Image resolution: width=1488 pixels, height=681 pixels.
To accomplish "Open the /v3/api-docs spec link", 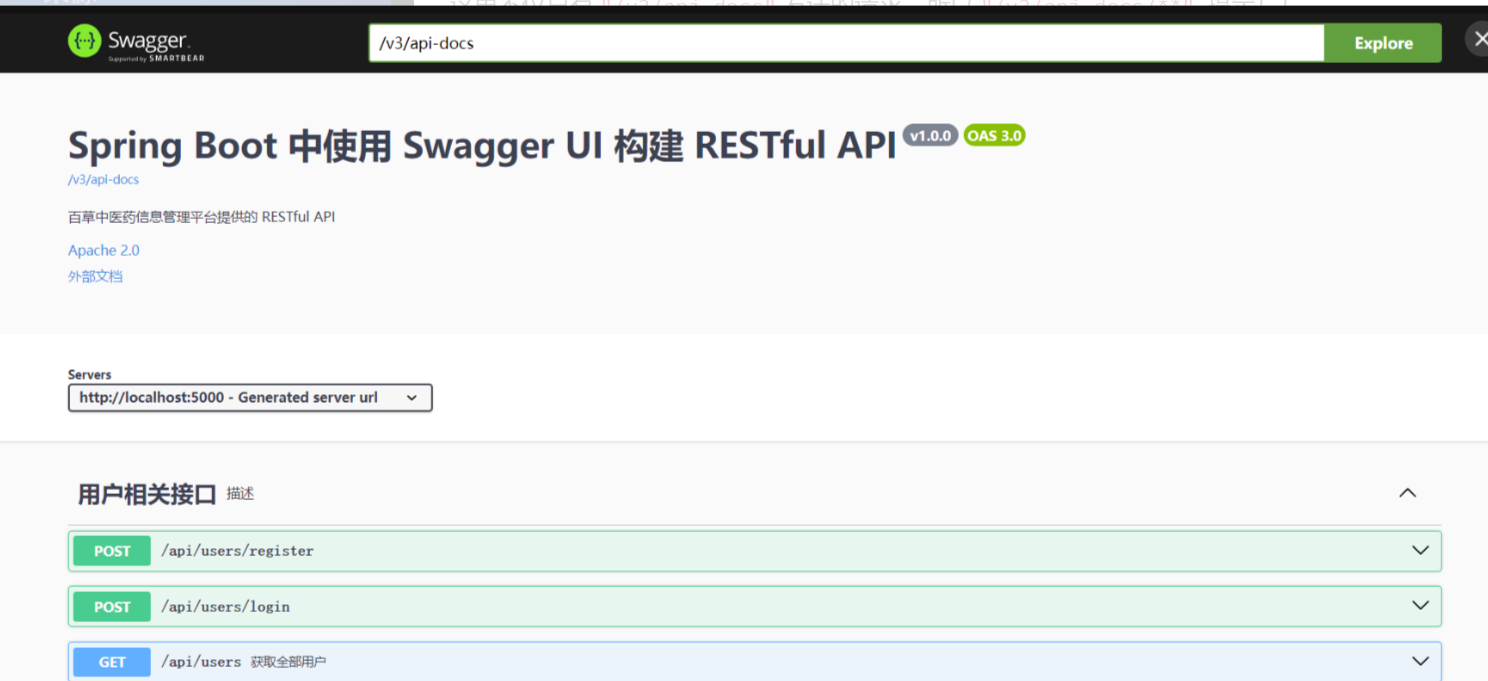I will [x=102, y=179].
